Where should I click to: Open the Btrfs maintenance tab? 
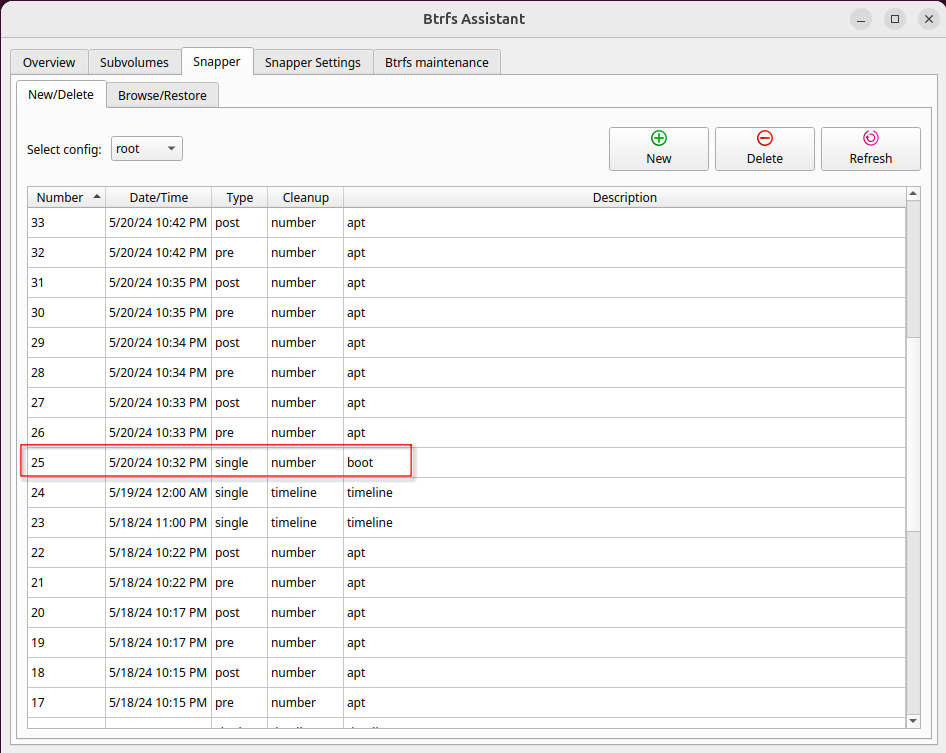pos(437,62)
